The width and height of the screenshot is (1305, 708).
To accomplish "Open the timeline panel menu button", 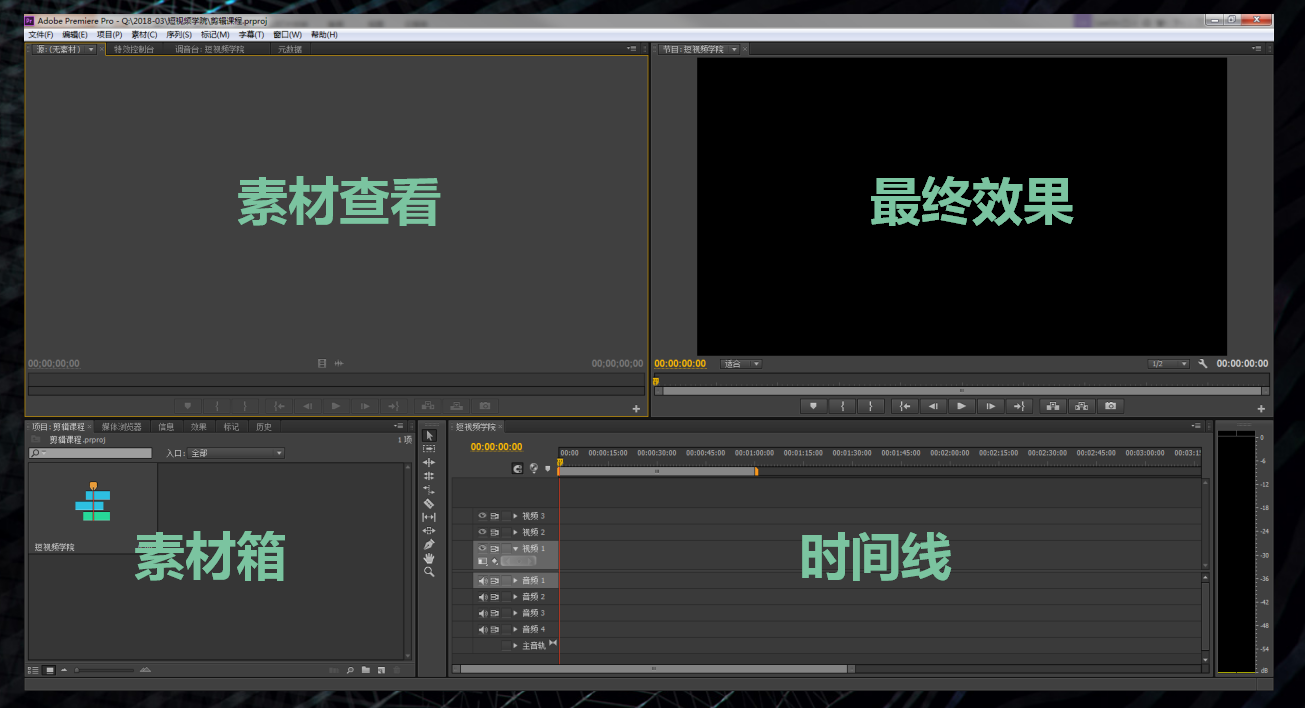I will pos(1196,425).
